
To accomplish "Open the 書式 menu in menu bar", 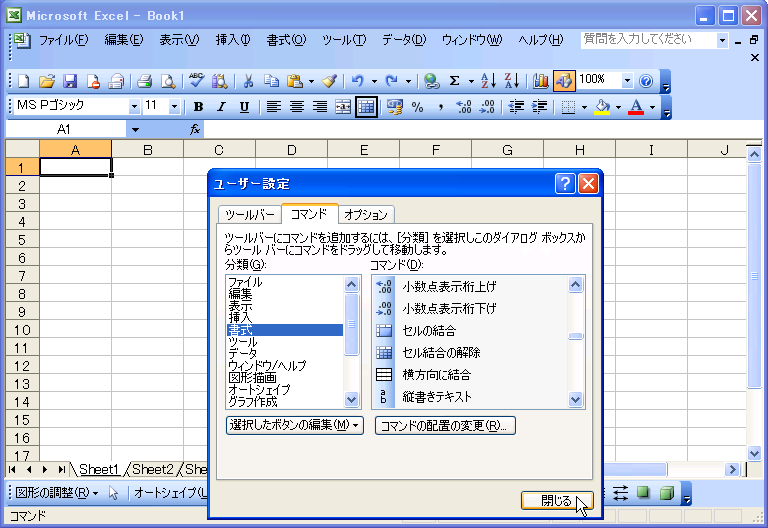I will [286, 40].
